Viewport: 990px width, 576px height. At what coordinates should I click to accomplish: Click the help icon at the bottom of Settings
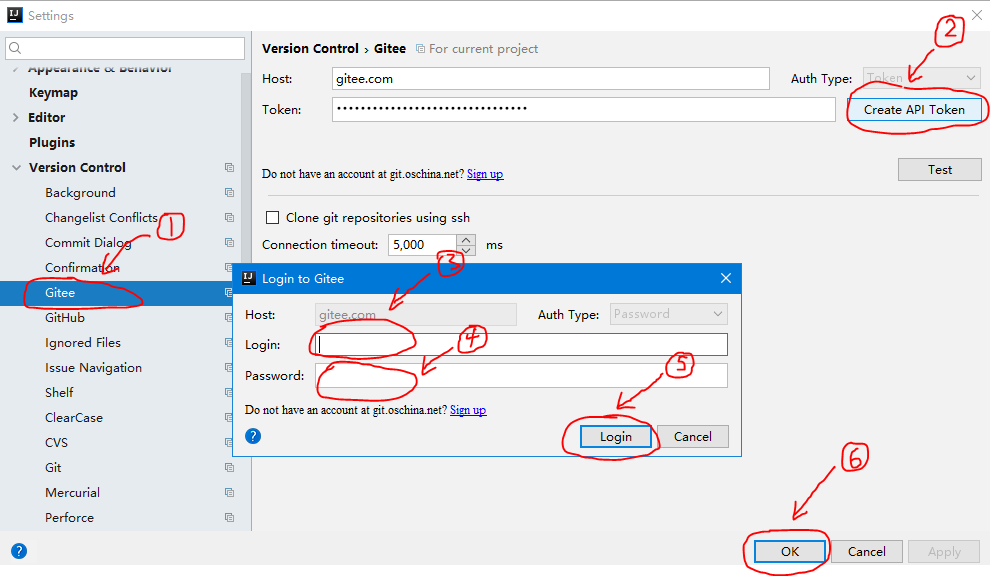[x=19, y=551]
